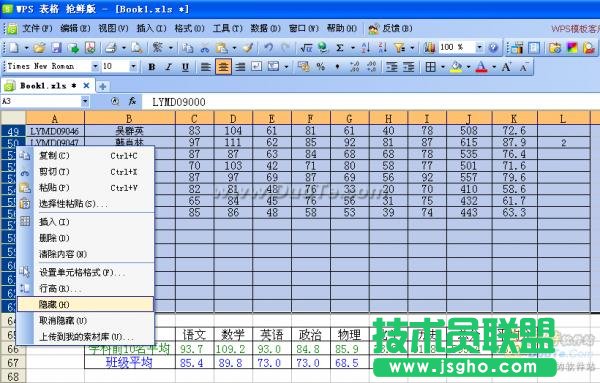Screen dimensions: 600x383
Task: Open the 文件(F) menu
Action: [37, 28]
